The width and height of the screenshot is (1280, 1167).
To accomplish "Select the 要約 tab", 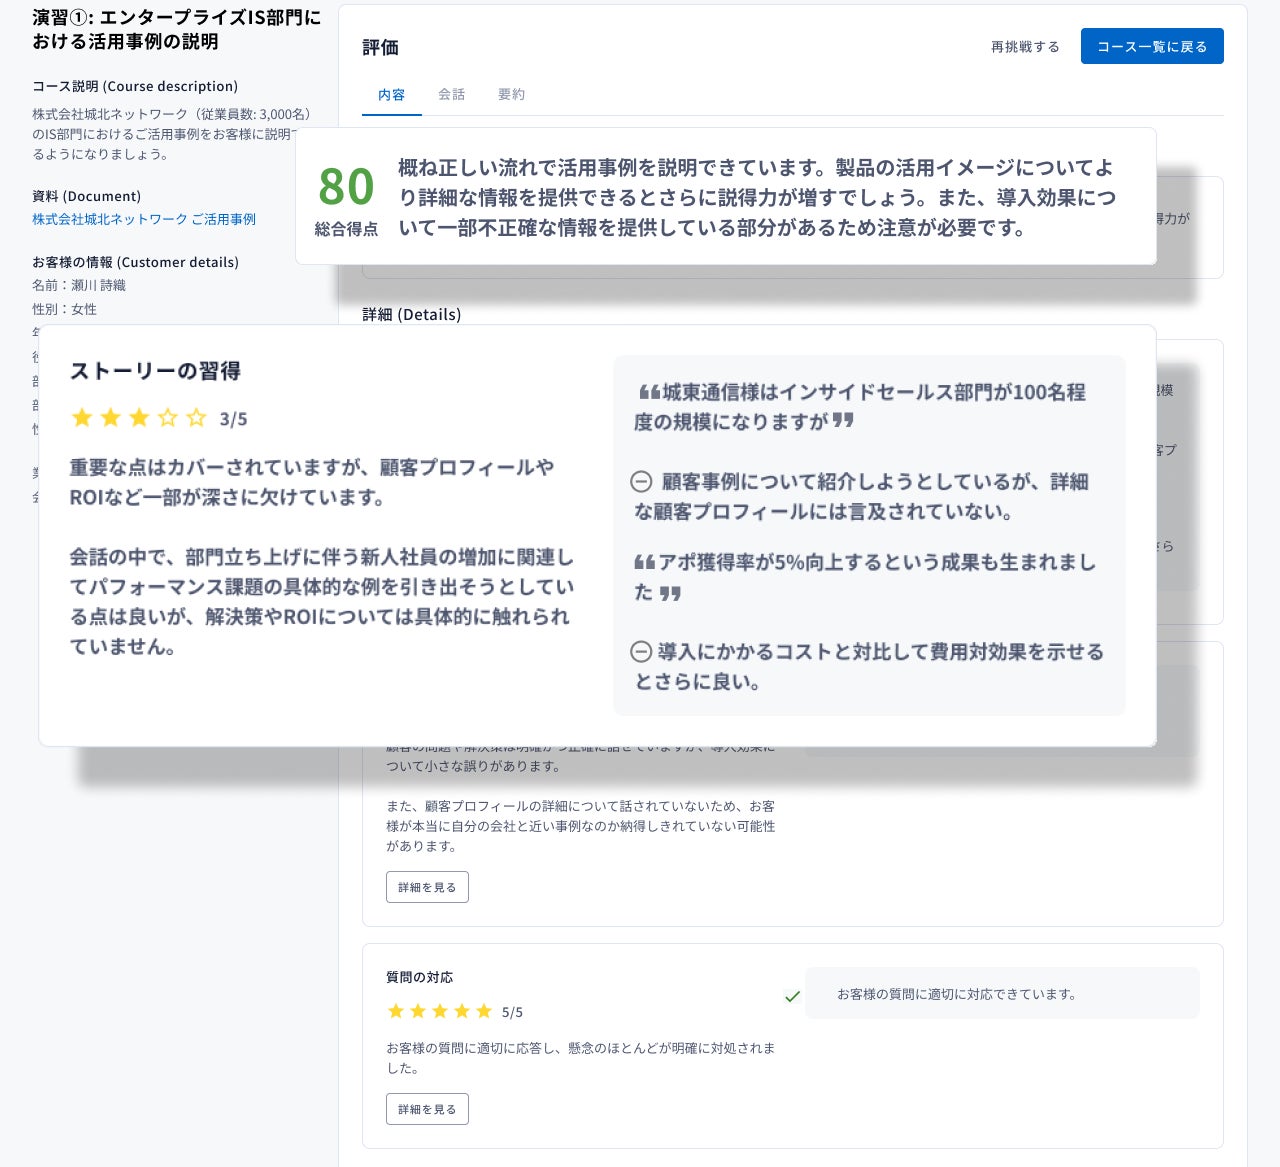I will (512, 95).
